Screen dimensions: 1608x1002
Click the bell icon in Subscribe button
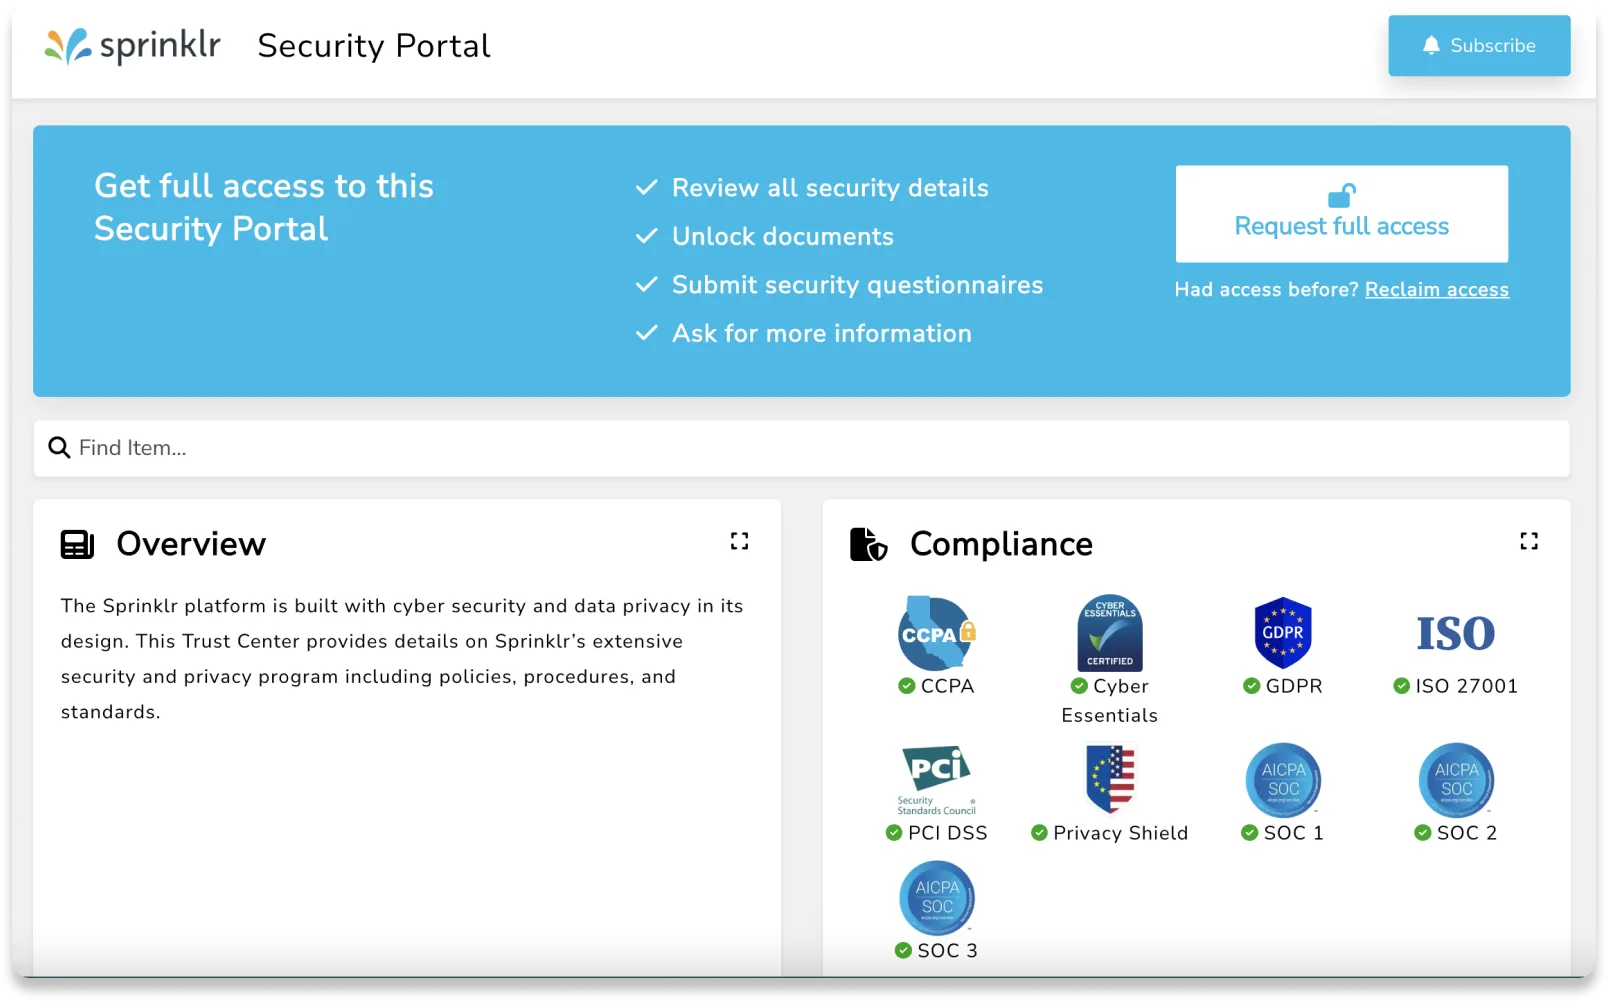click(1431, 45)
